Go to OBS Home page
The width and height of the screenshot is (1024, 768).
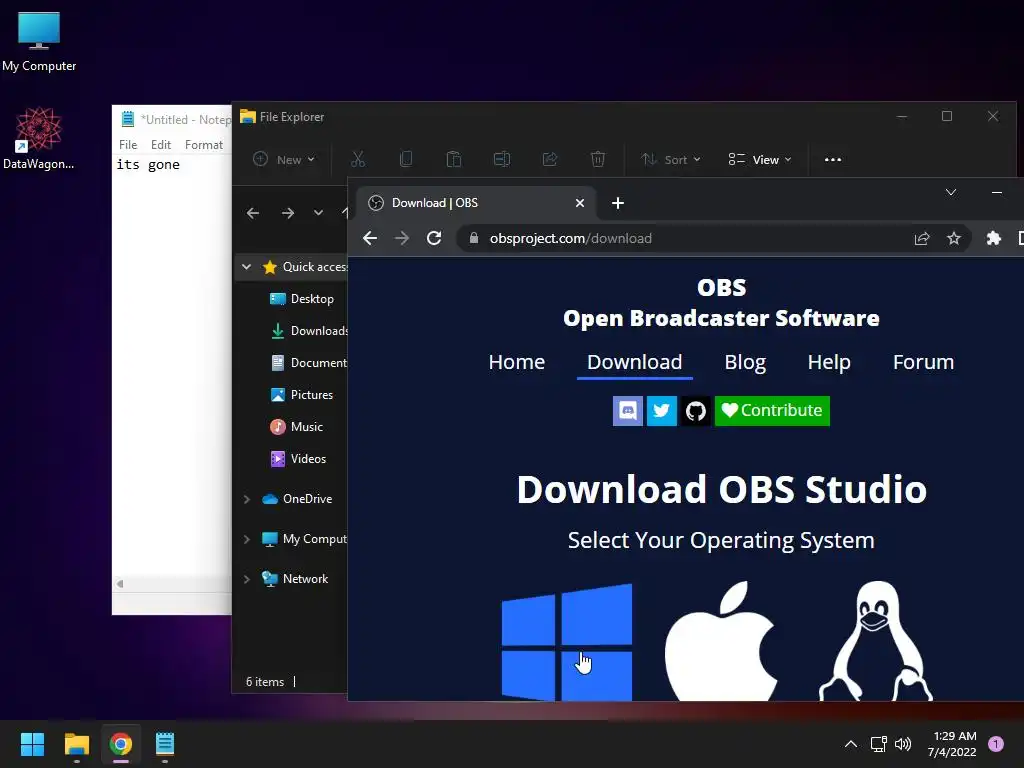point(517,362)
